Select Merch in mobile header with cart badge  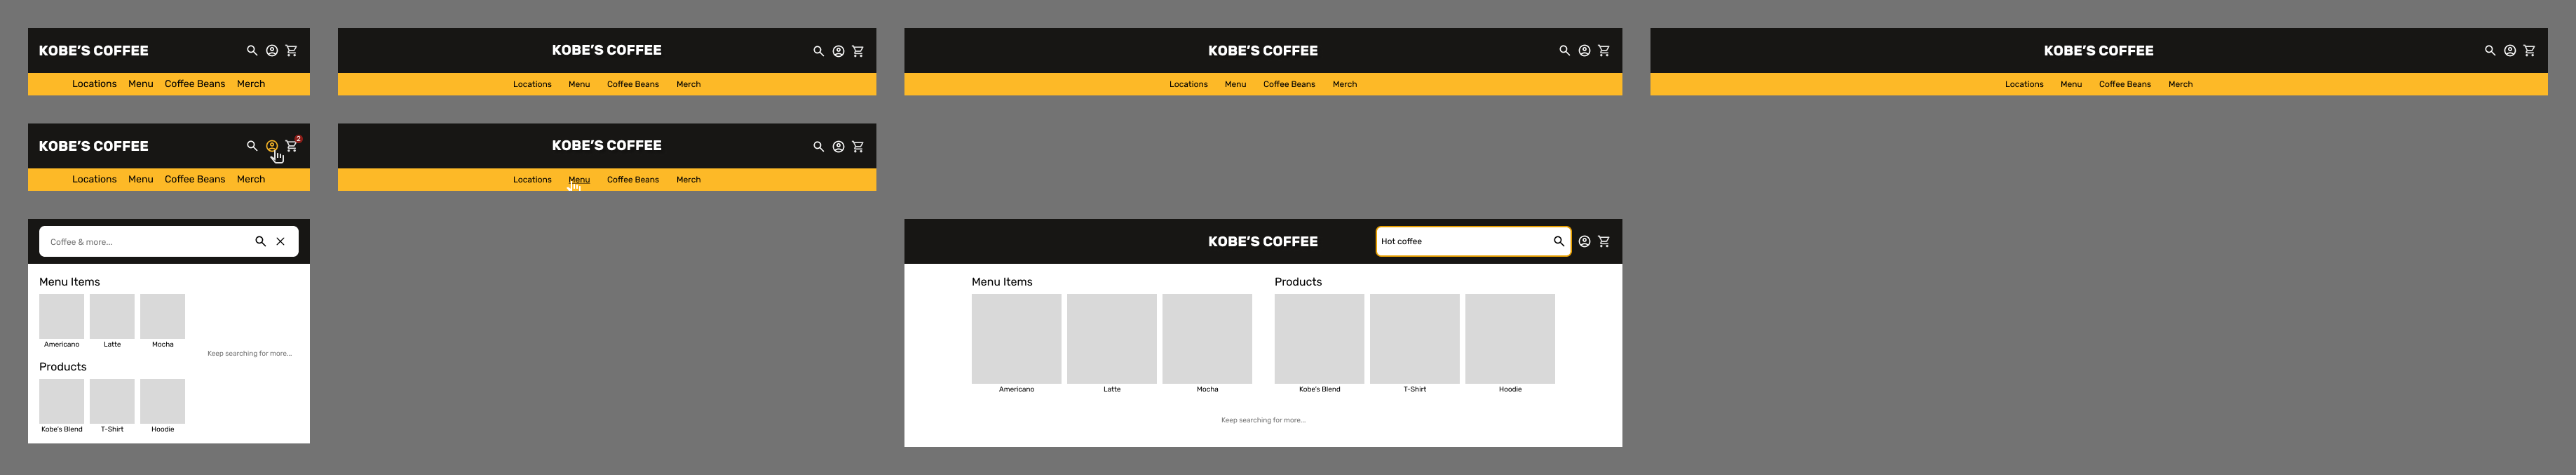[x=251, y=179]
